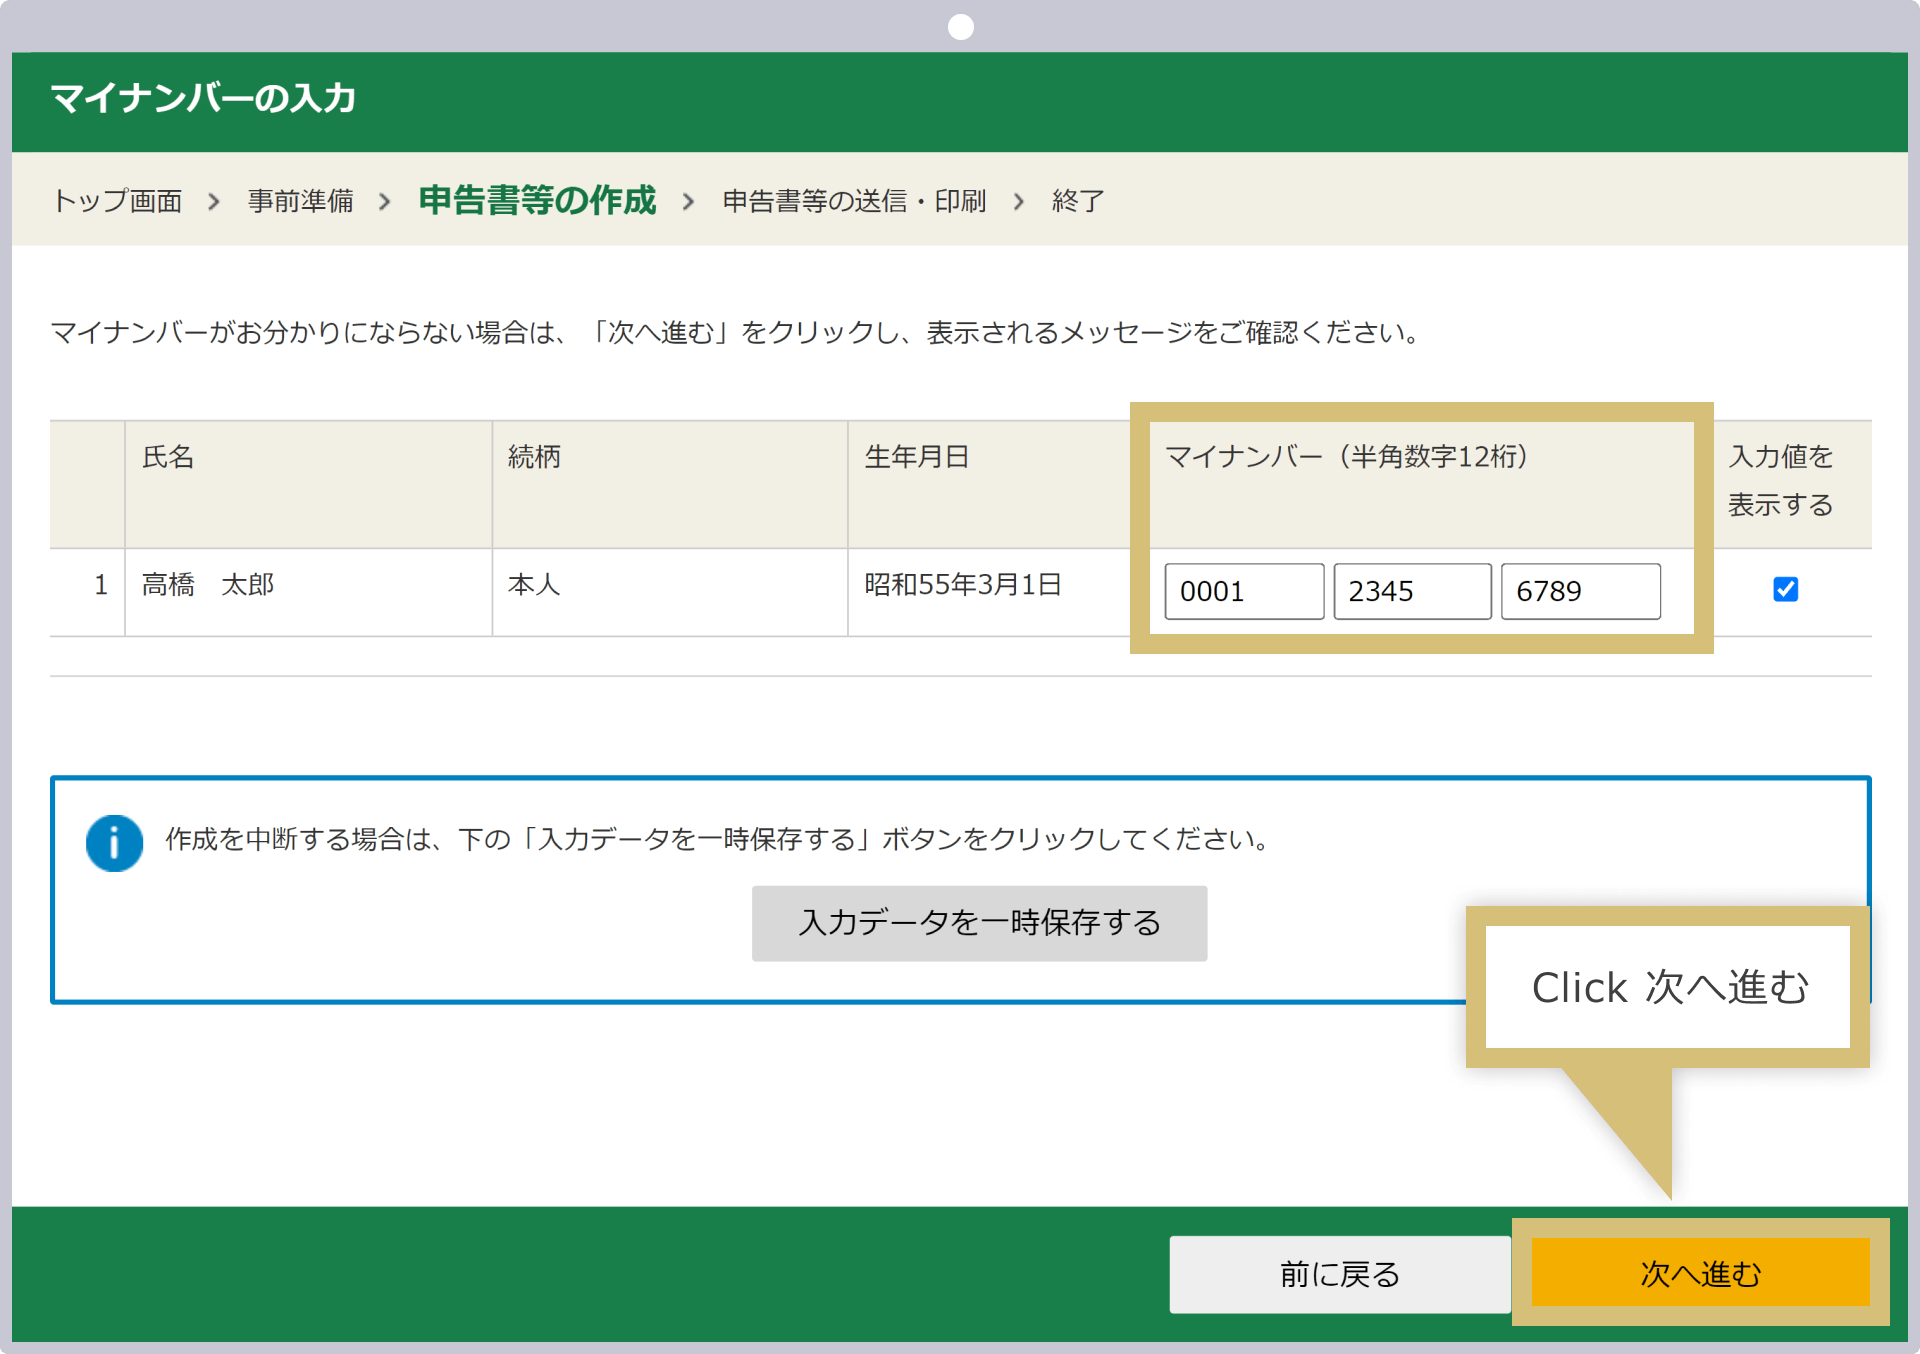Click the third My Number field 6789
Screen dimensions: 1920x1354
pyautogui.click(x=1580, y=591)
